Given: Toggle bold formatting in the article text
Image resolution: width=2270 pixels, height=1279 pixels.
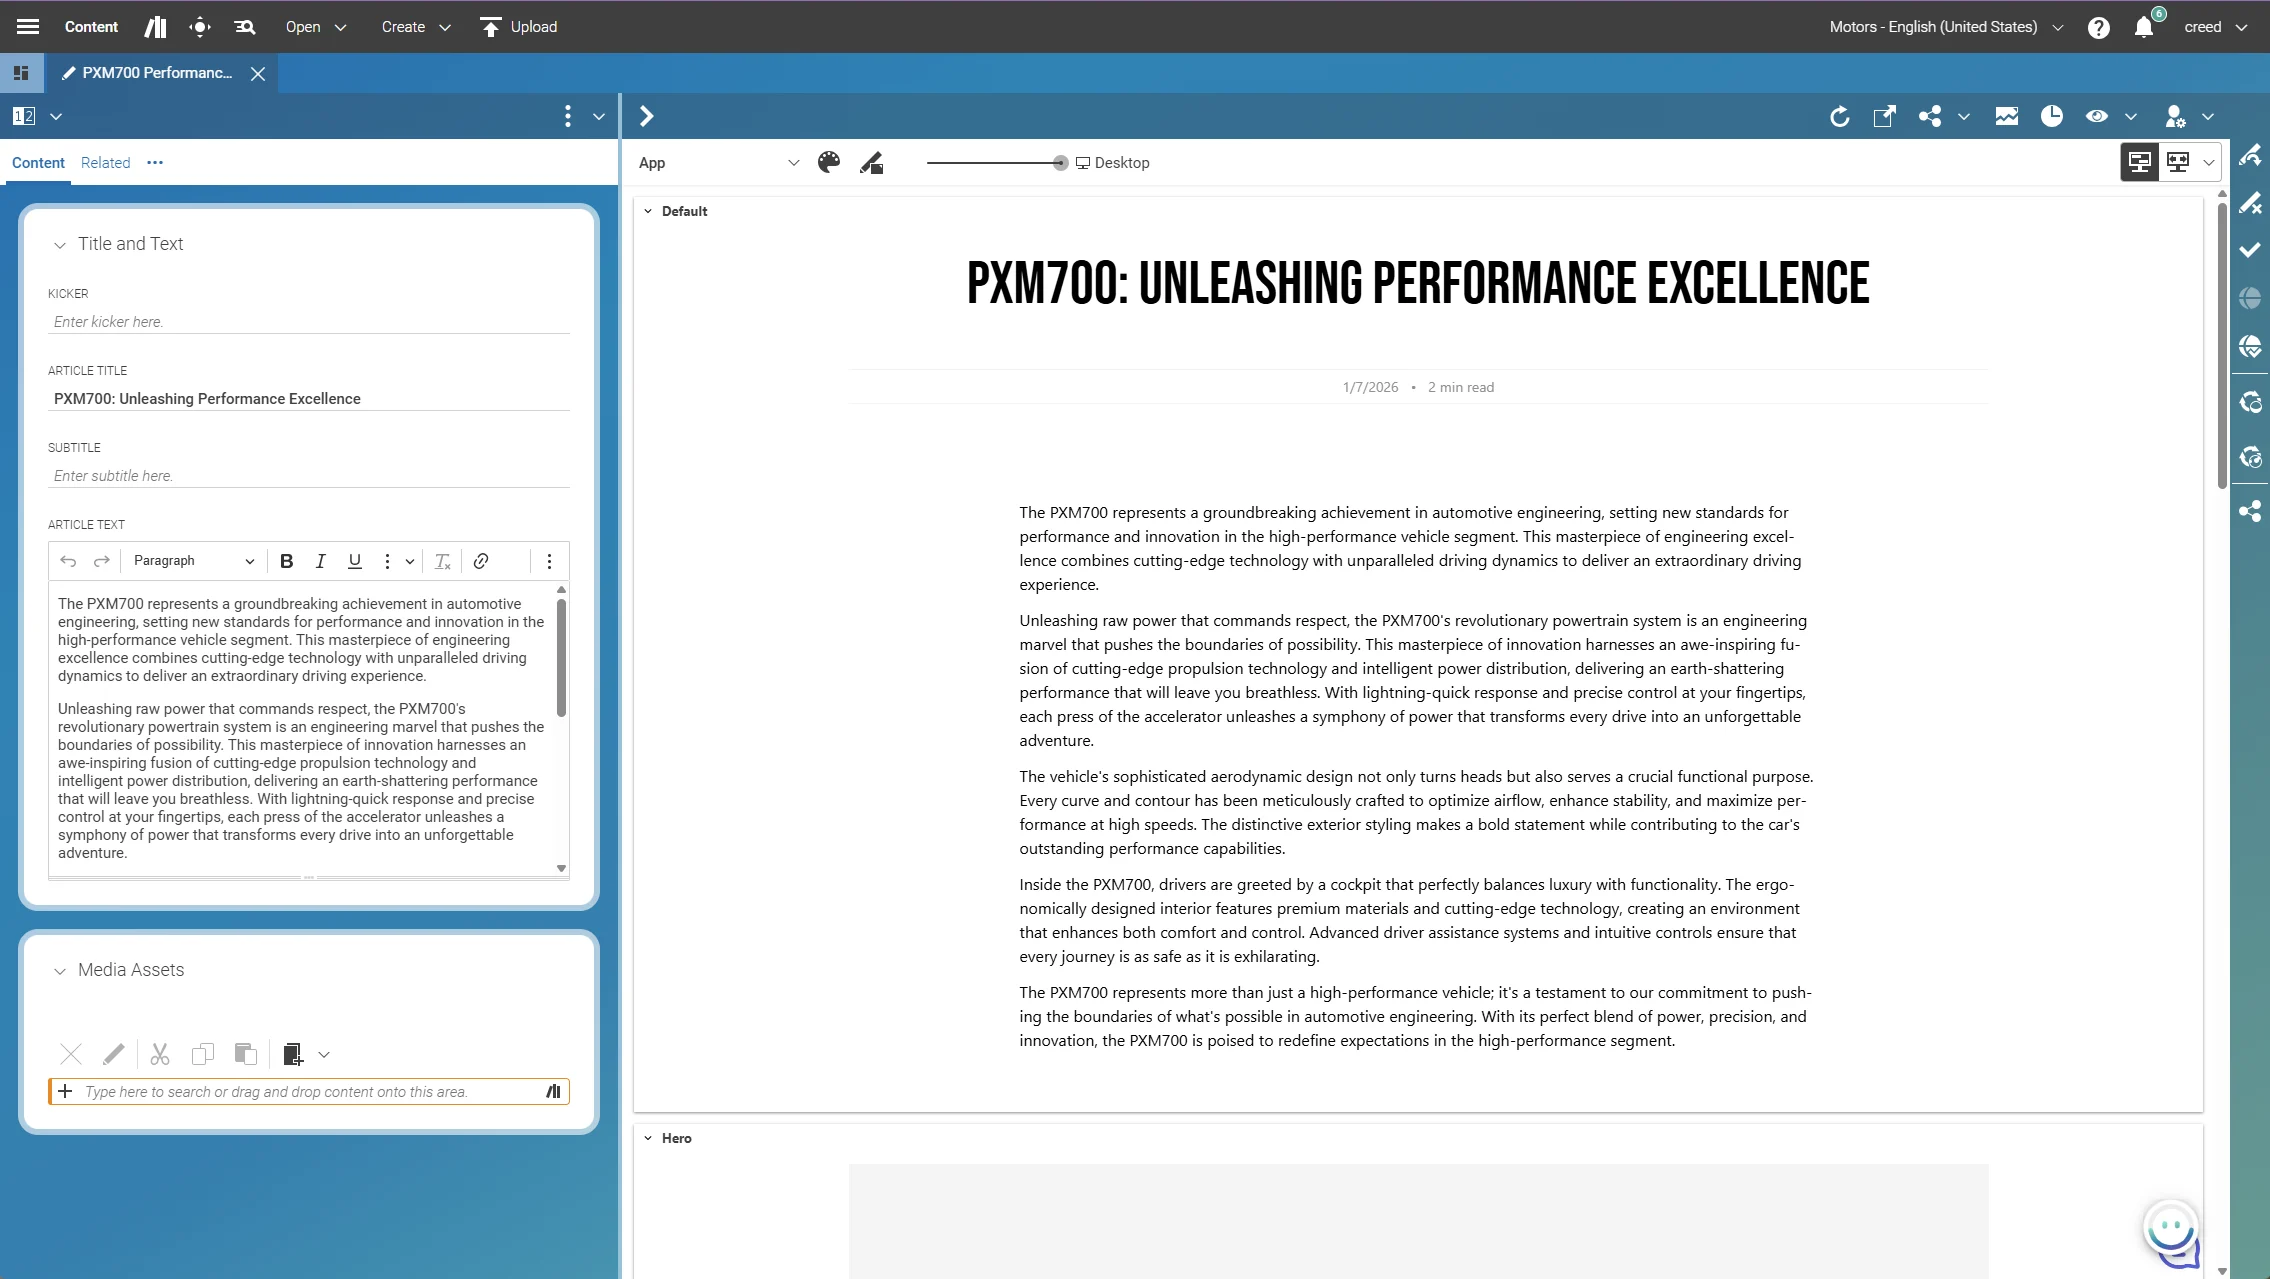Looking at the screenshot, I should (286, 561).
